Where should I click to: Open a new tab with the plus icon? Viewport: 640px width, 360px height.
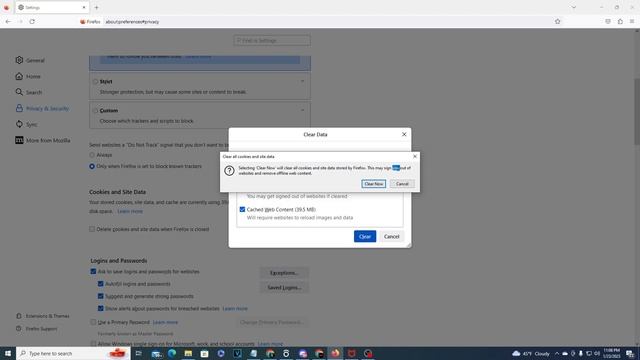[x=96, y=7]
